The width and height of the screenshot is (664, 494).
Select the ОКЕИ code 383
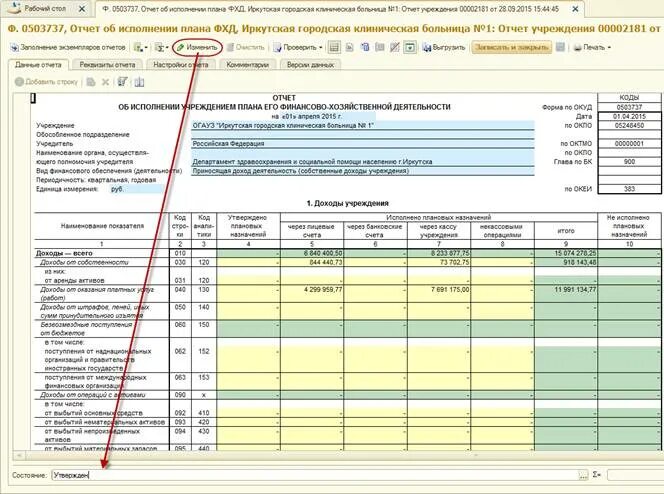tap(629, 189)
